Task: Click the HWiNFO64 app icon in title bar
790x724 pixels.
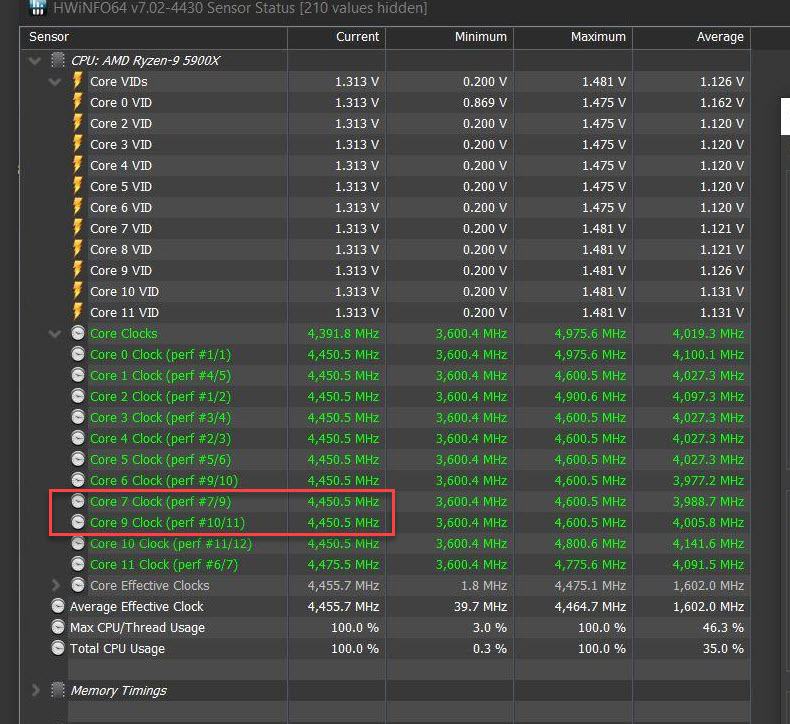Action: pos(37,7)
